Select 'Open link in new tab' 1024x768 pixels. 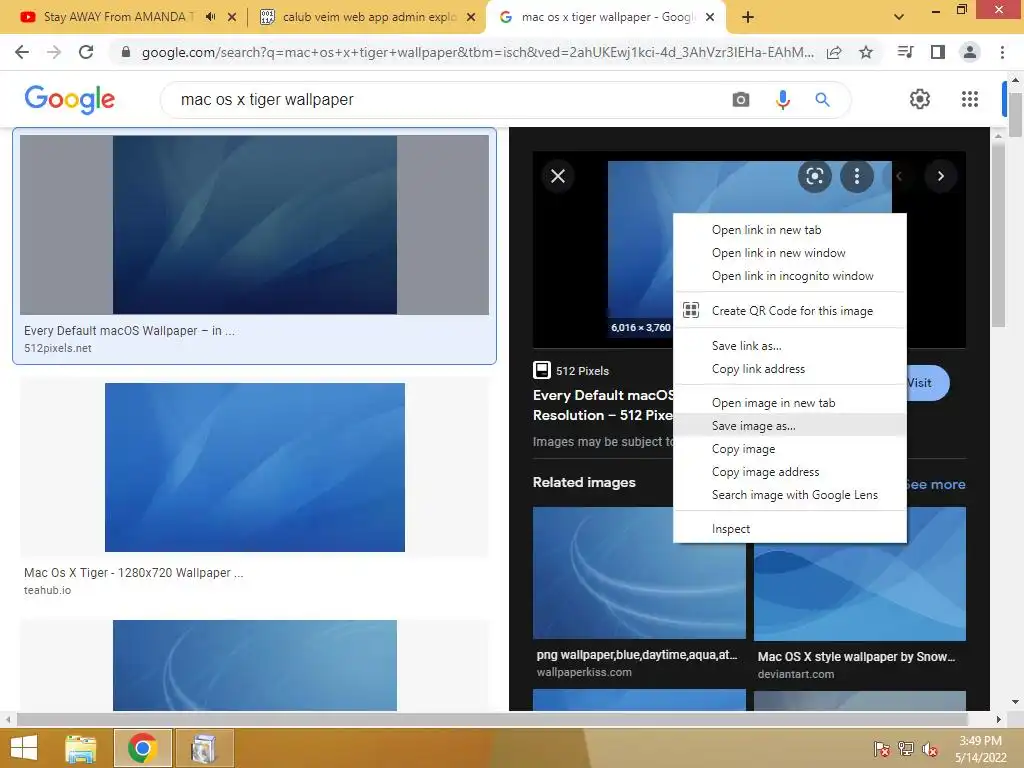click(790, 230)
